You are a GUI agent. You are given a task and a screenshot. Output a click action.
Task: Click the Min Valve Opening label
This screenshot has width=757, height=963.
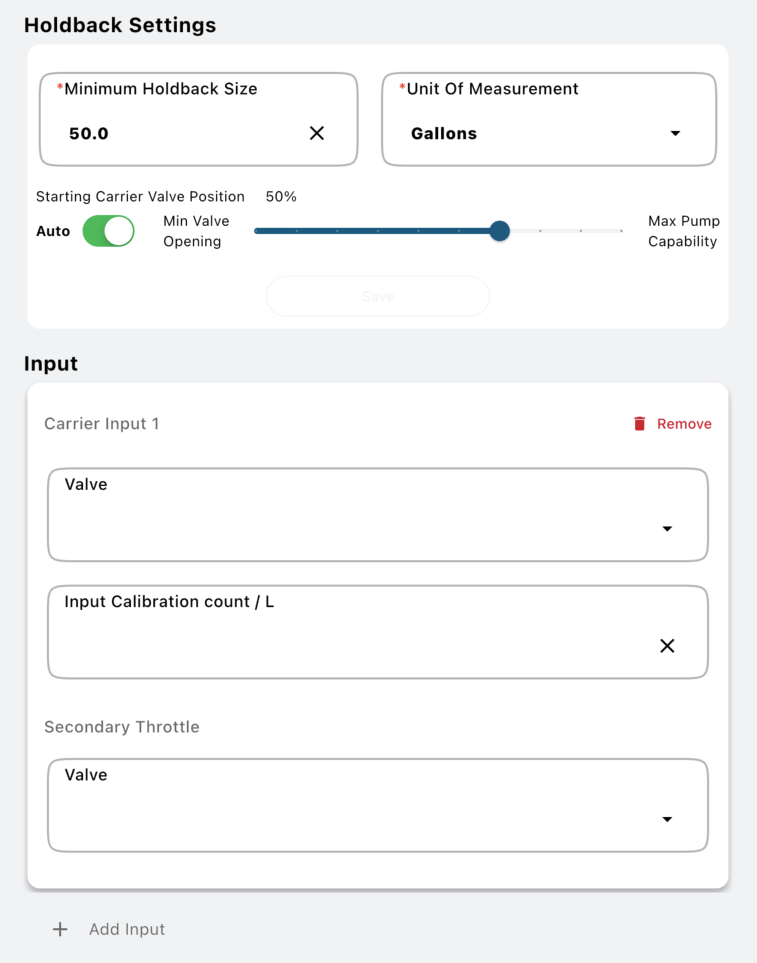[196, 231]
